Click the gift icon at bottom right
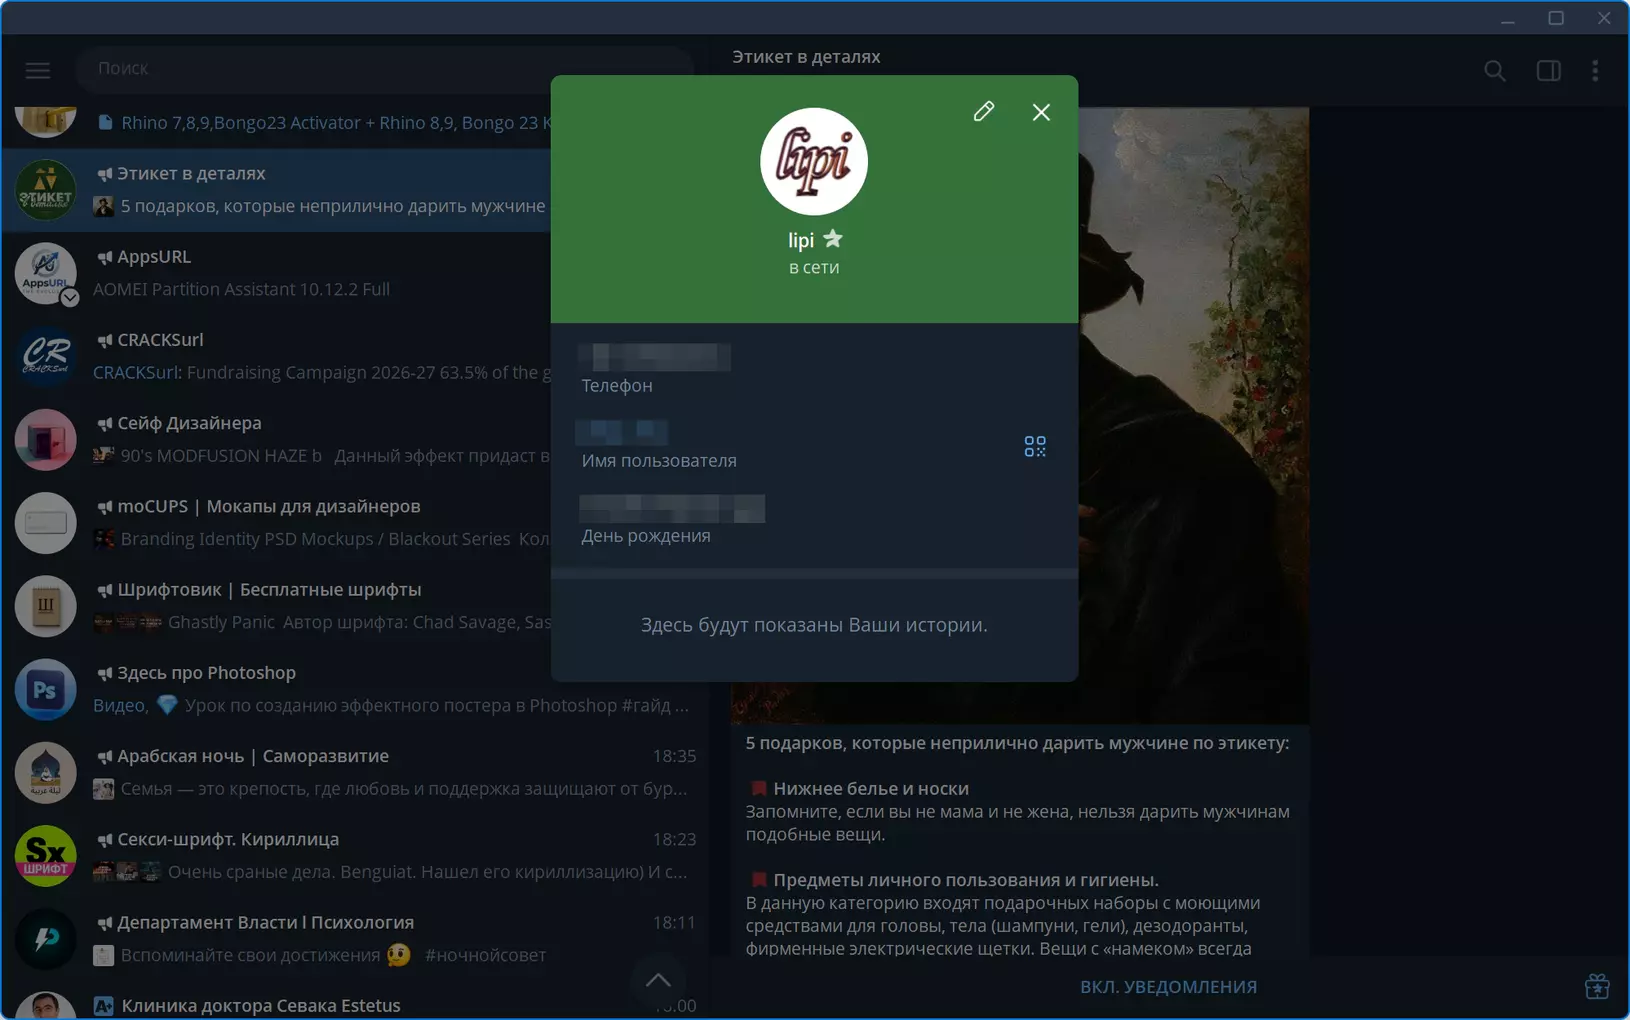This screenshot has width=1630, height=1020. coord(1597,986)
